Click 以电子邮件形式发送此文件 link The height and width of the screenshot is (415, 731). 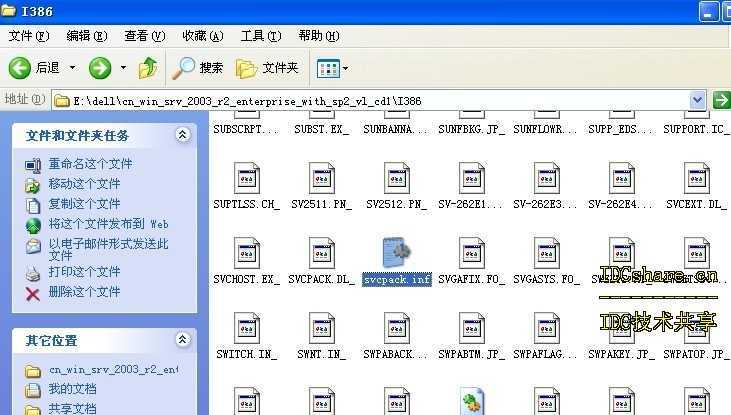pyautogui.click(x=108, y=249)
